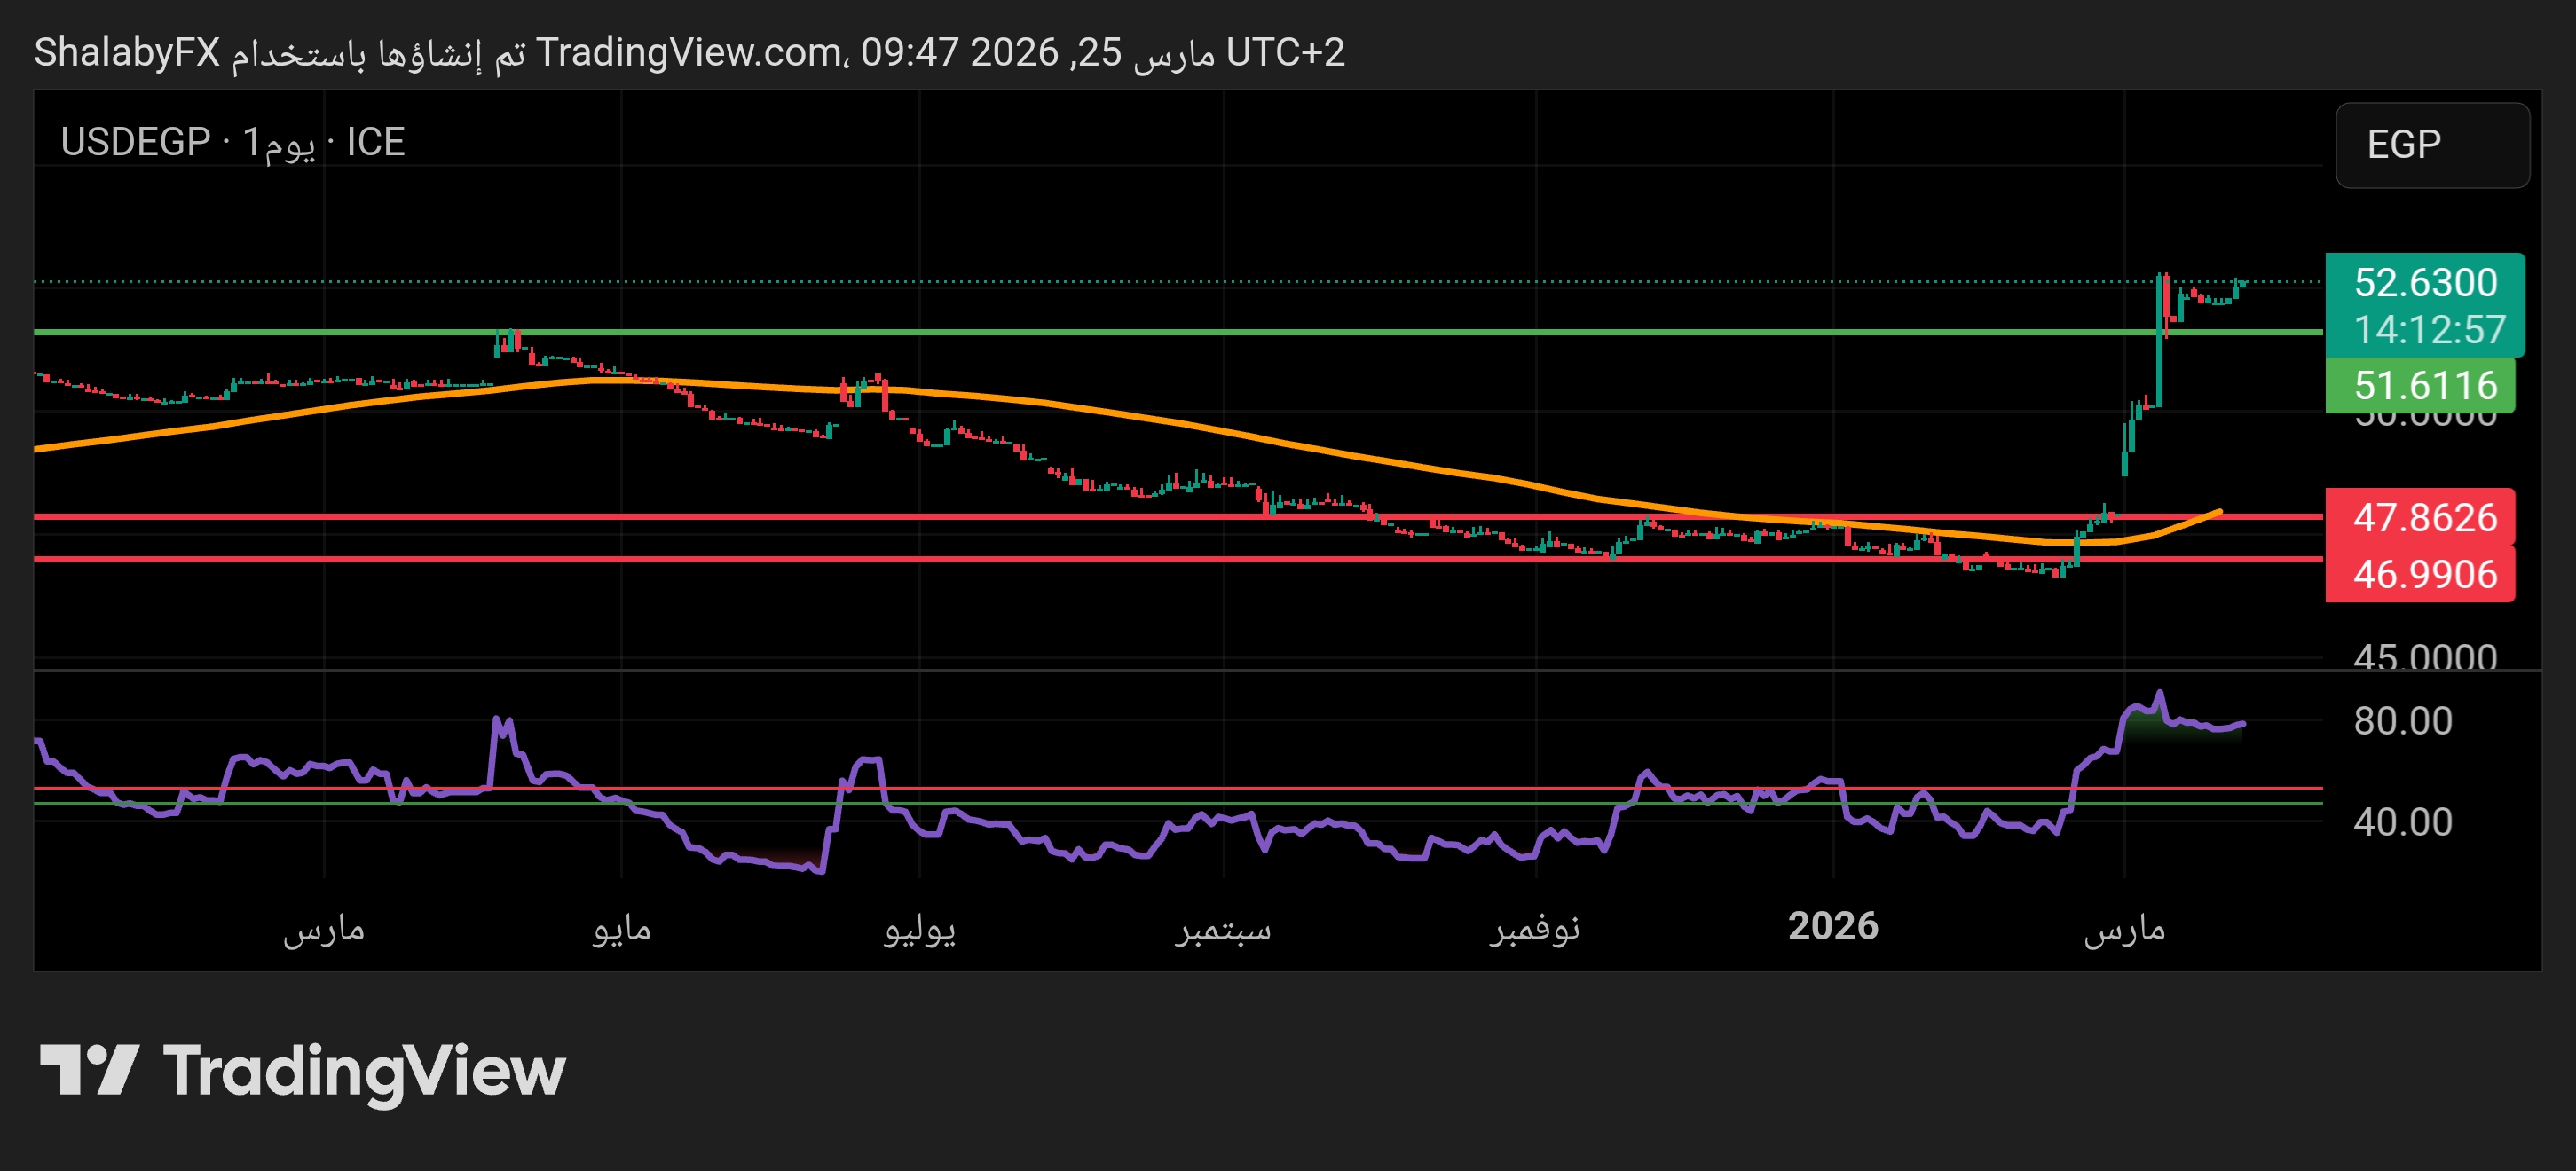2576x1171 pixels.
Task: Click the سبتمبر label on the time axis
Action: pos(1223,929)
